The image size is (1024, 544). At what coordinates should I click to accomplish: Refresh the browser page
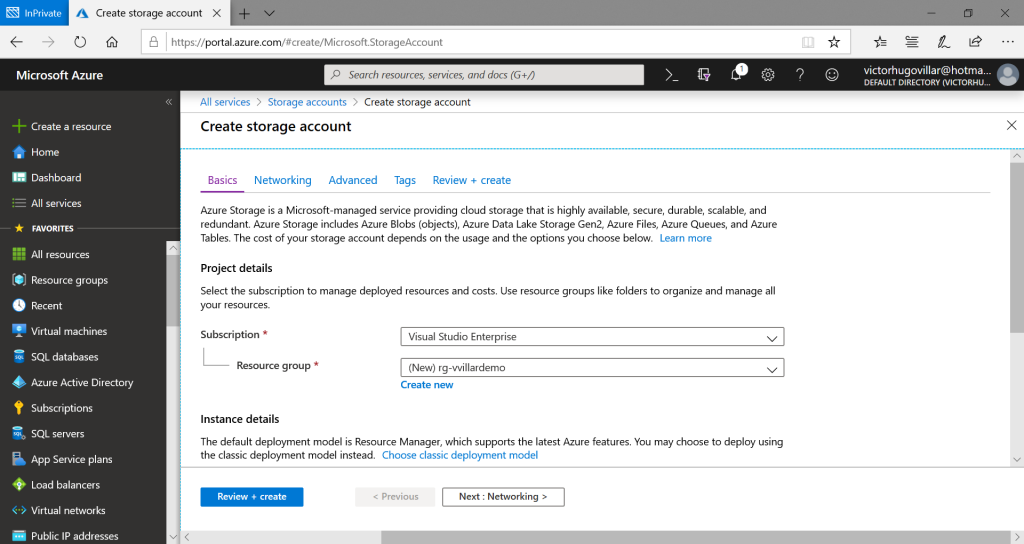80,42
